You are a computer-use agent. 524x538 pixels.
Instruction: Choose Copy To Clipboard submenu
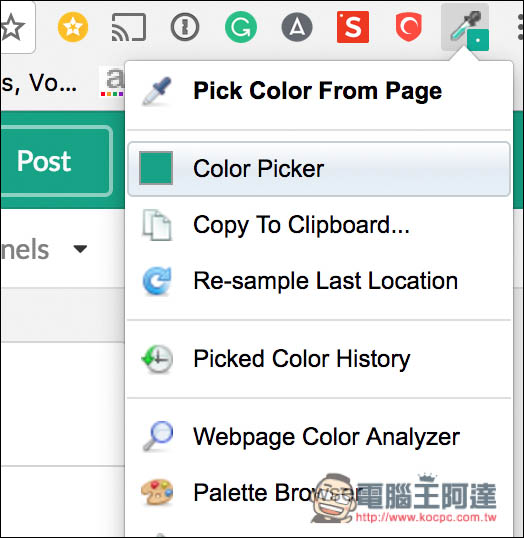pyautogui.click(x=319, y=225)
